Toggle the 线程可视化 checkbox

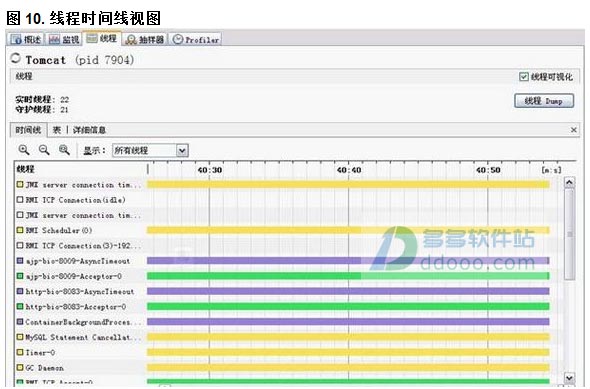523,77
